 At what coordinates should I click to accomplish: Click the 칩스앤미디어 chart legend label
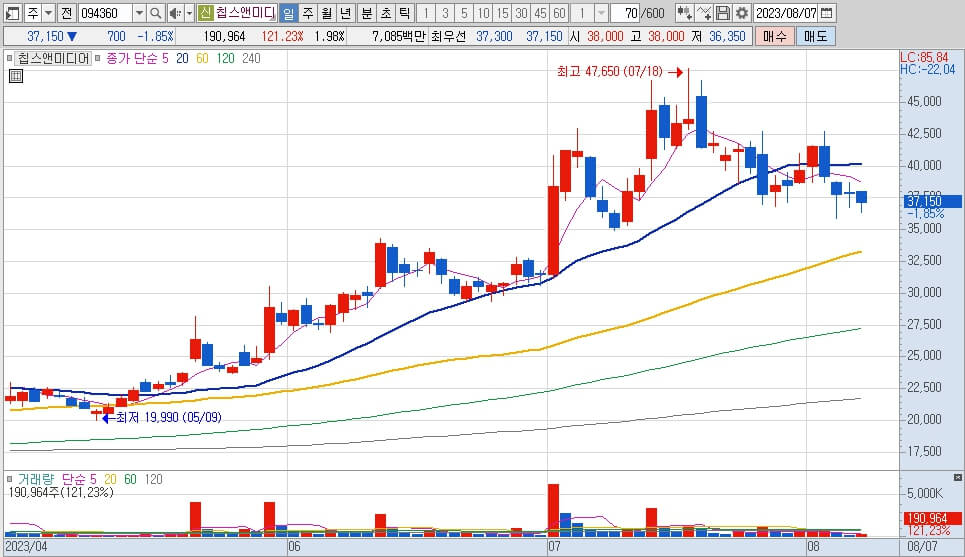tap(54, 58)
